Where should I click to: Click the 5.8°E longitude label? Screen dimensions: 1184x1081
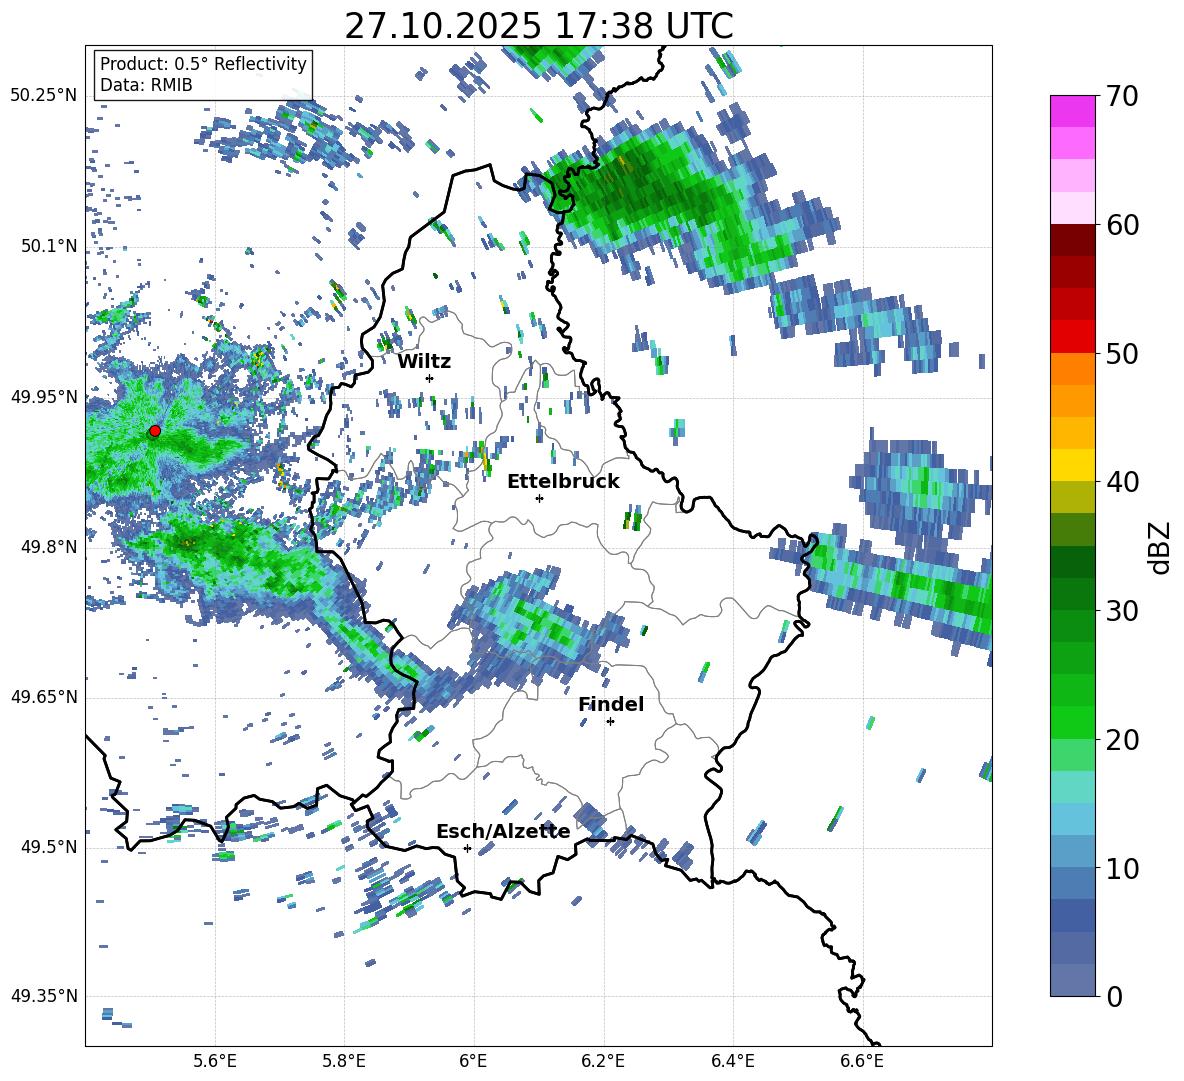344,1062
